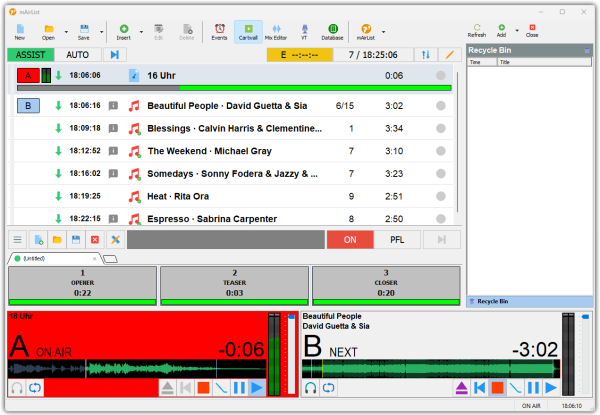
Task: Open the Database toolbar icon
Action: pyautogui.click(x=333, y=32)
